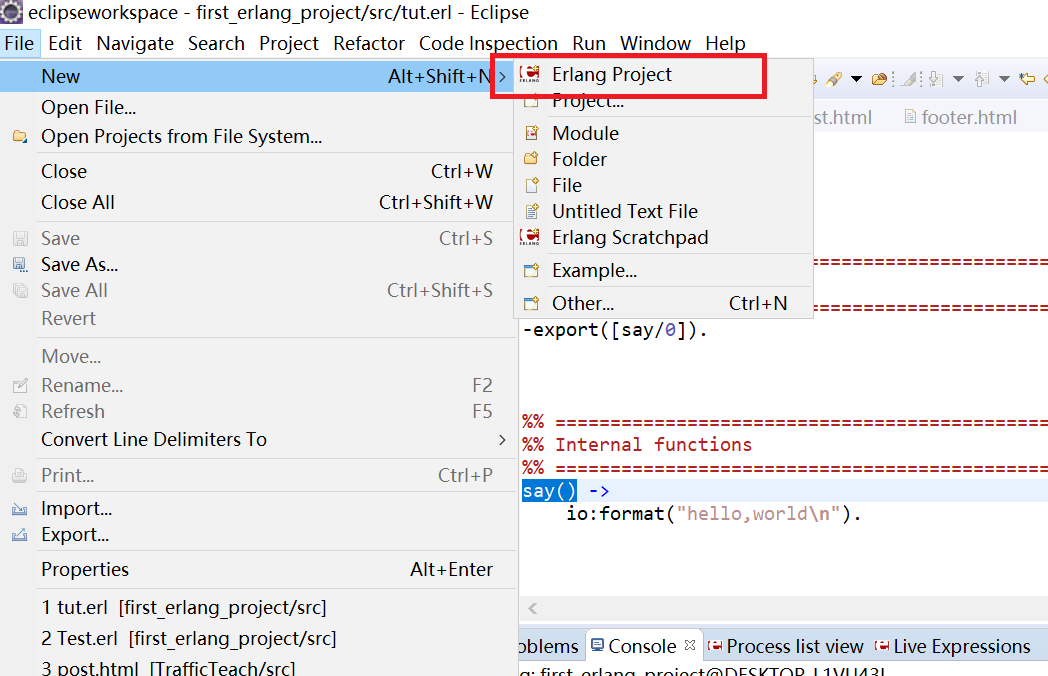
Task: Reopen recent file 2 Test.erl
Action: tap(258, 639)
